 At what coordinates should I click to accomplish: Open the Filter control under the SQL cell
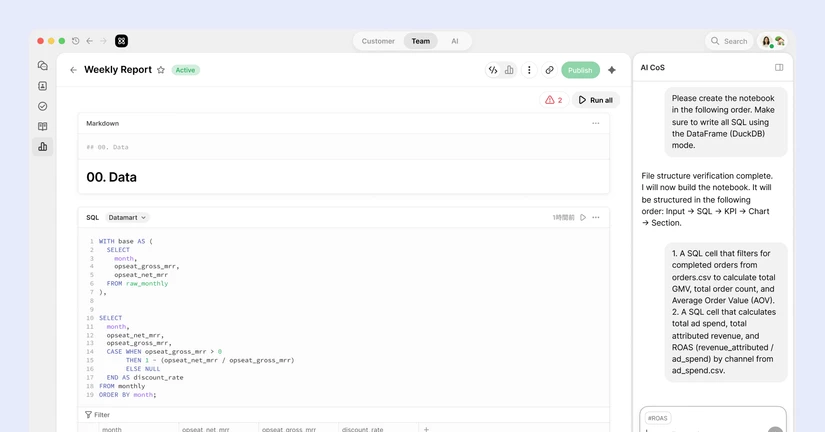click(97, 415)
